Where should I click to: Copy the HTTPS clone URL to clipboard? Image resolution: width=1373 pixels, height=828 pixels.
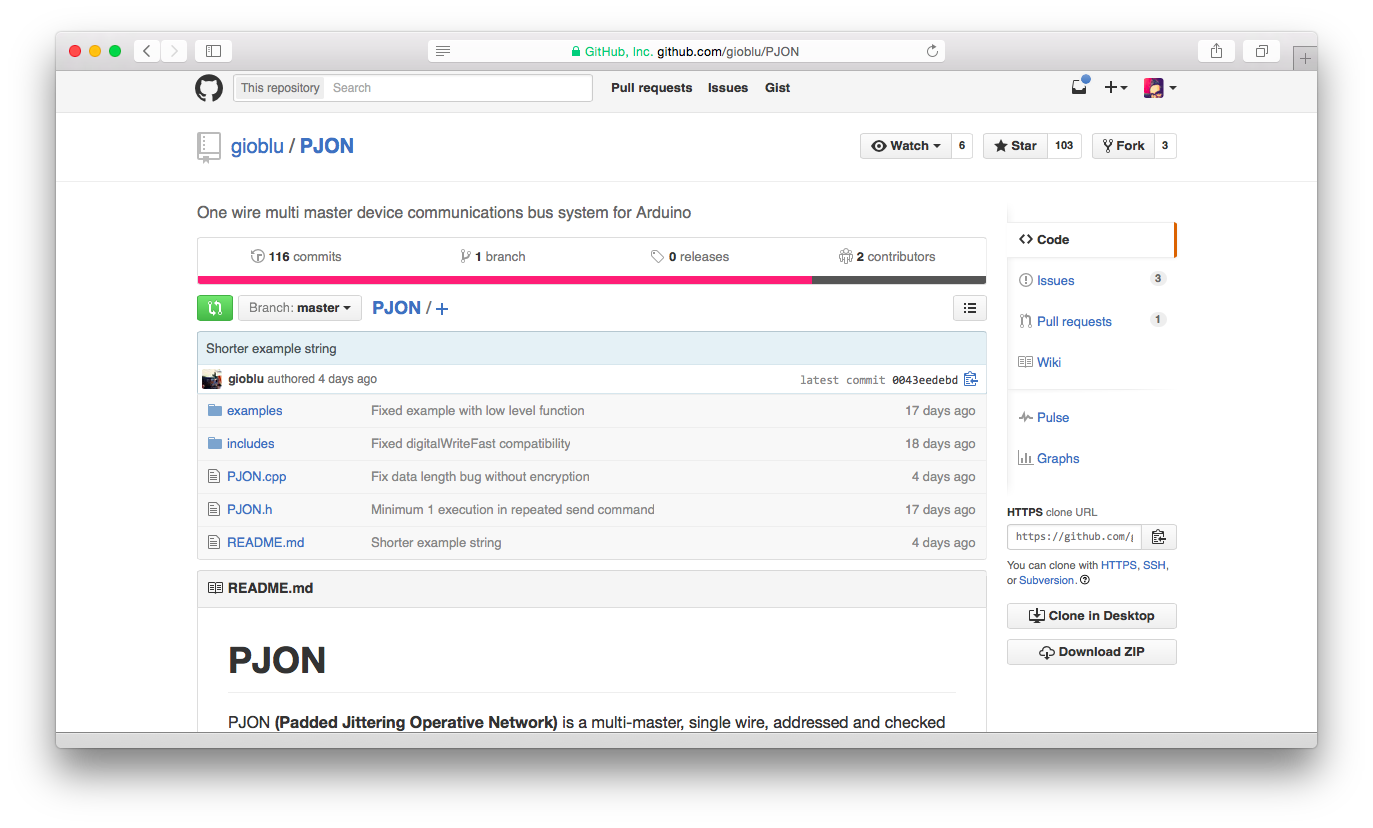tap(1158, 537)
